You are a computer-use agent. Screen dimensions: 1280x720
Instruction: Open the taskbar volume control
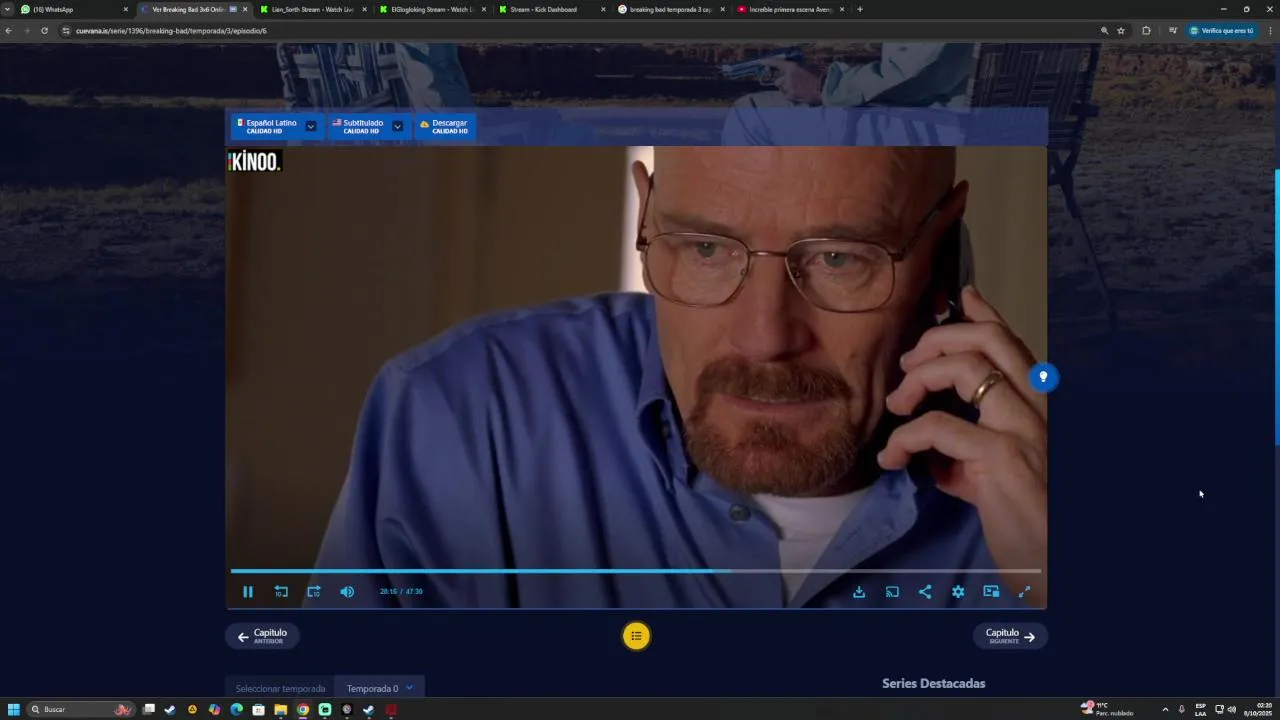point(1232,710)
